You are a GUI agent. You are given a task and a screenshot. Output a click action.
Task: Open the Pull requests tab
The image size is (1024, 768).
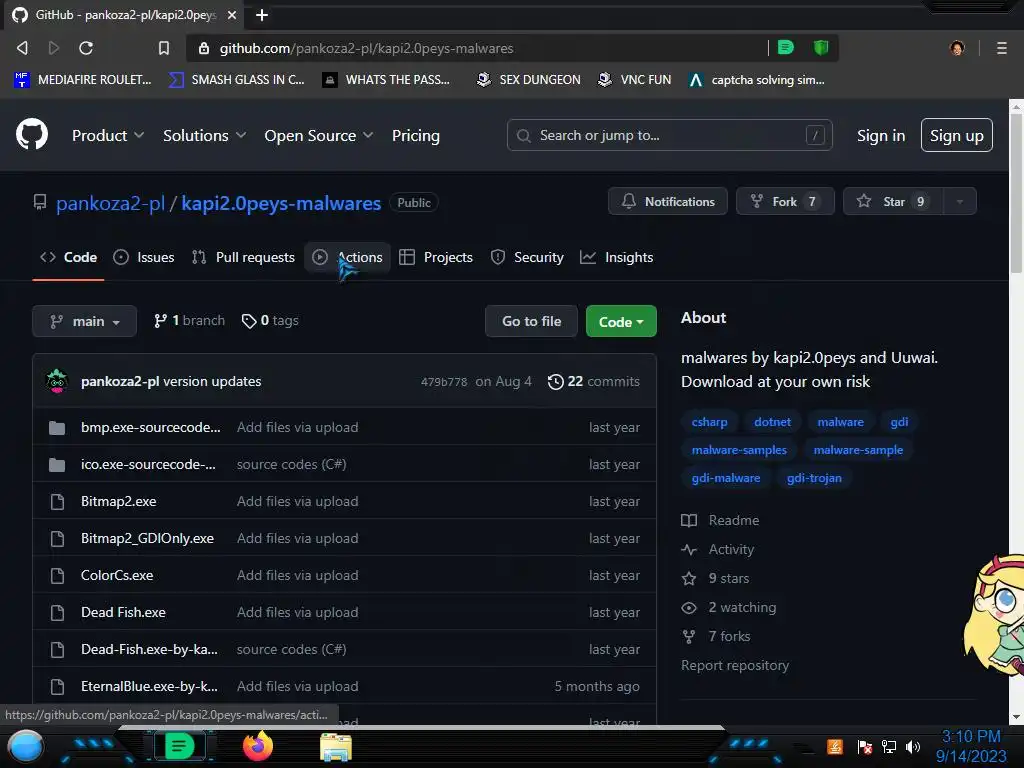[244, 257]
